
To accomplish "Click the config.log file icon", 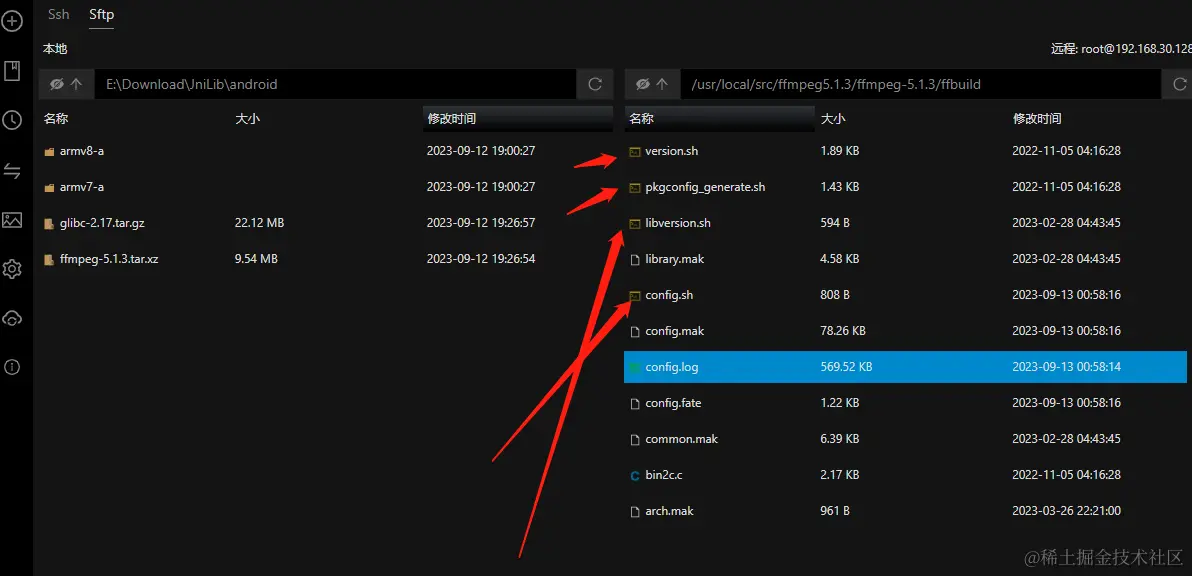I will point(635,367).
